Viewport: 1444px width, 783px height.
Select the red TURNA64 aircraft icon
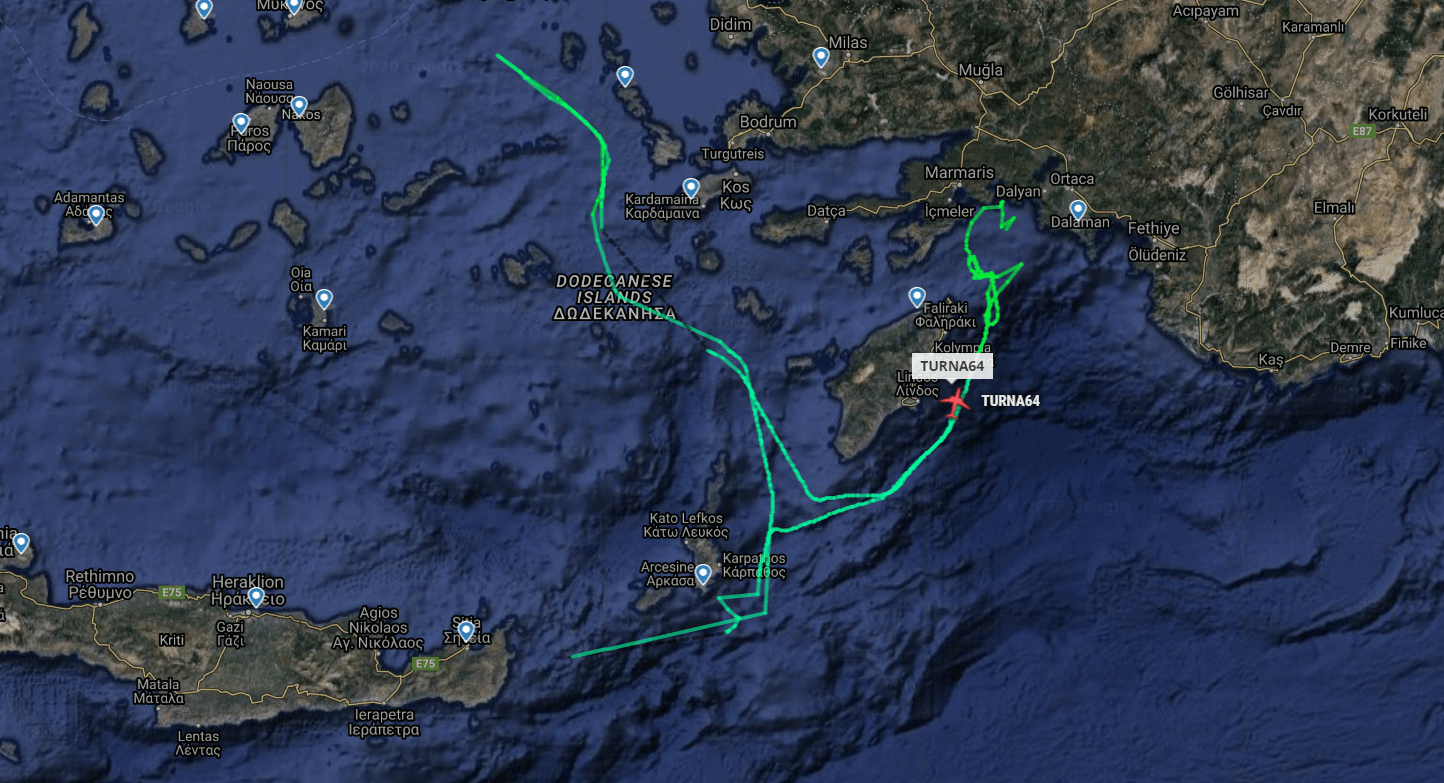[955, 401]
